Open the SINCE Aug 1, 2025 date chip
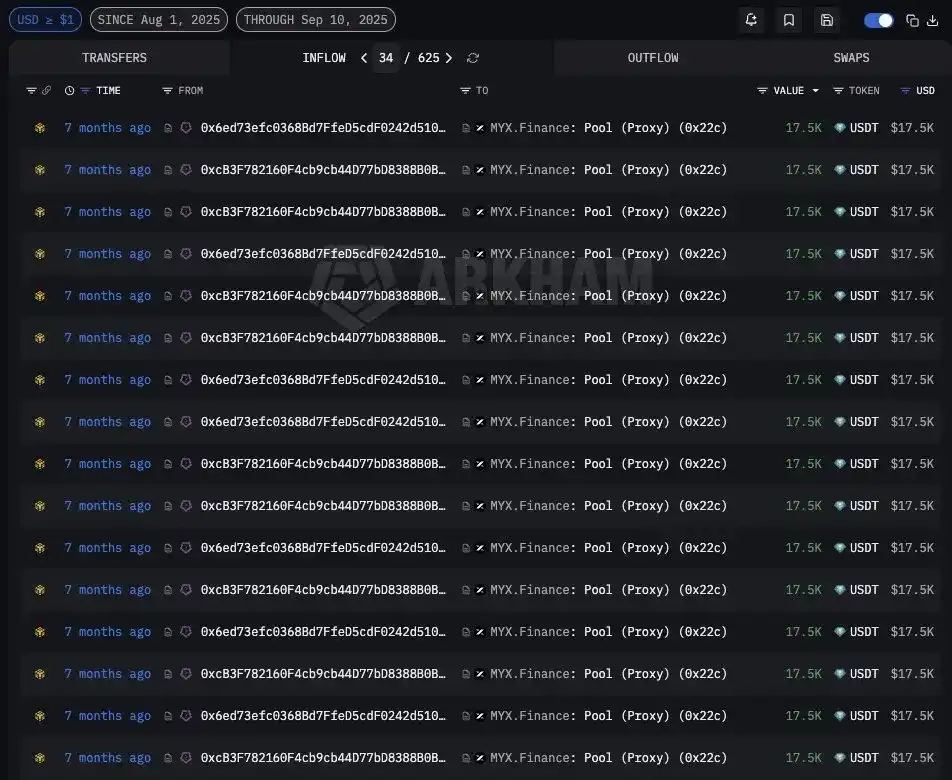This screenshot has width=952, height=780. click(159, 19)
